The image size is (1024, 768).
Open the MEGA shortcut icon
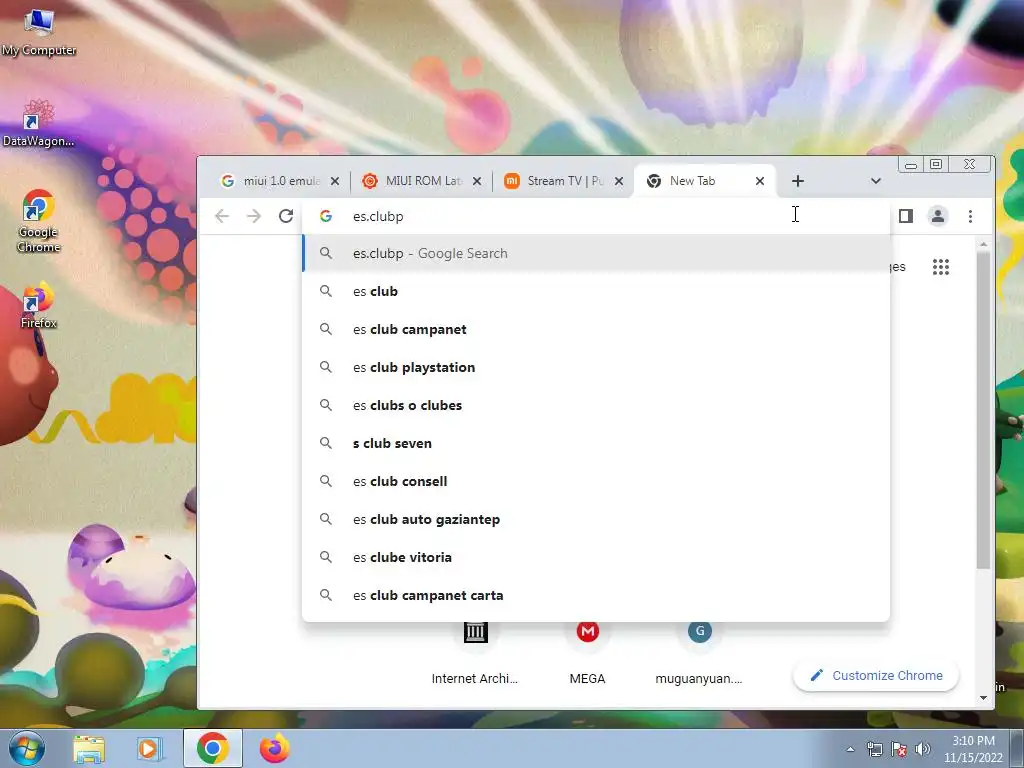pos(587,632)
